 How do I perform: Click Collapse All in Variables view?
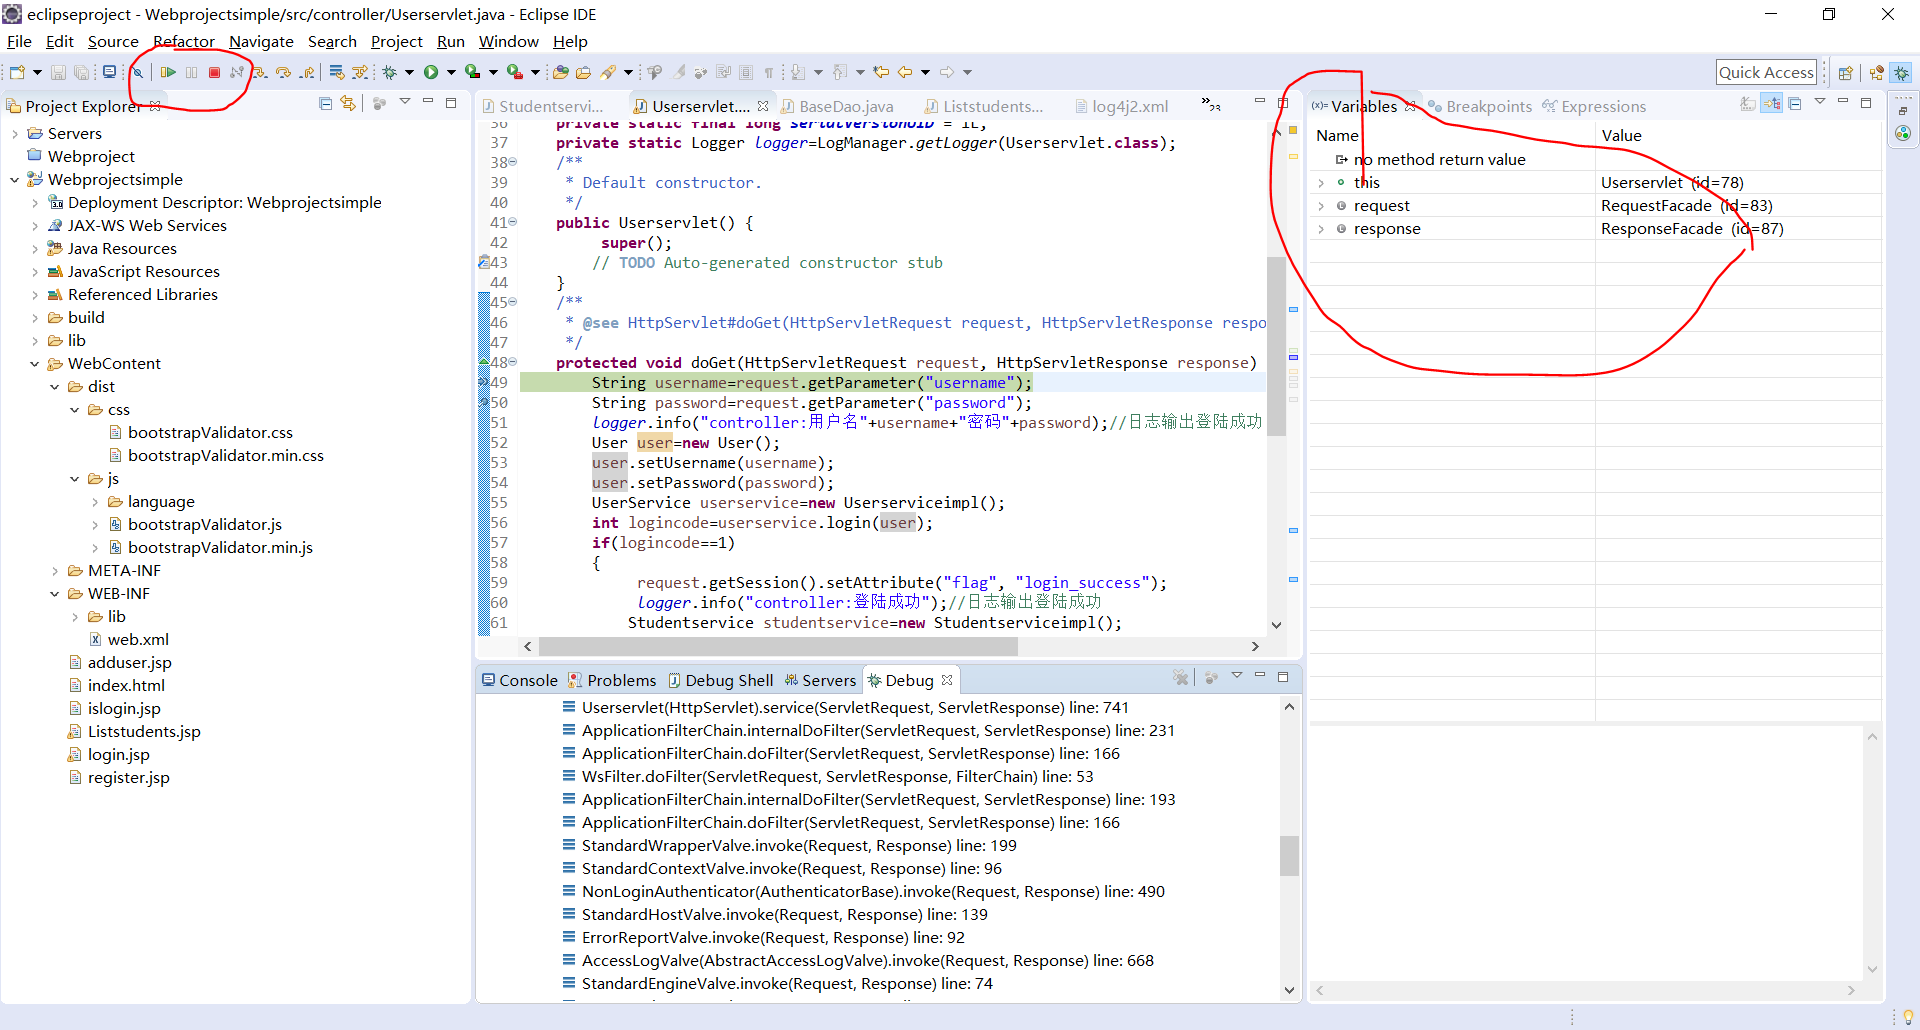1795,103
